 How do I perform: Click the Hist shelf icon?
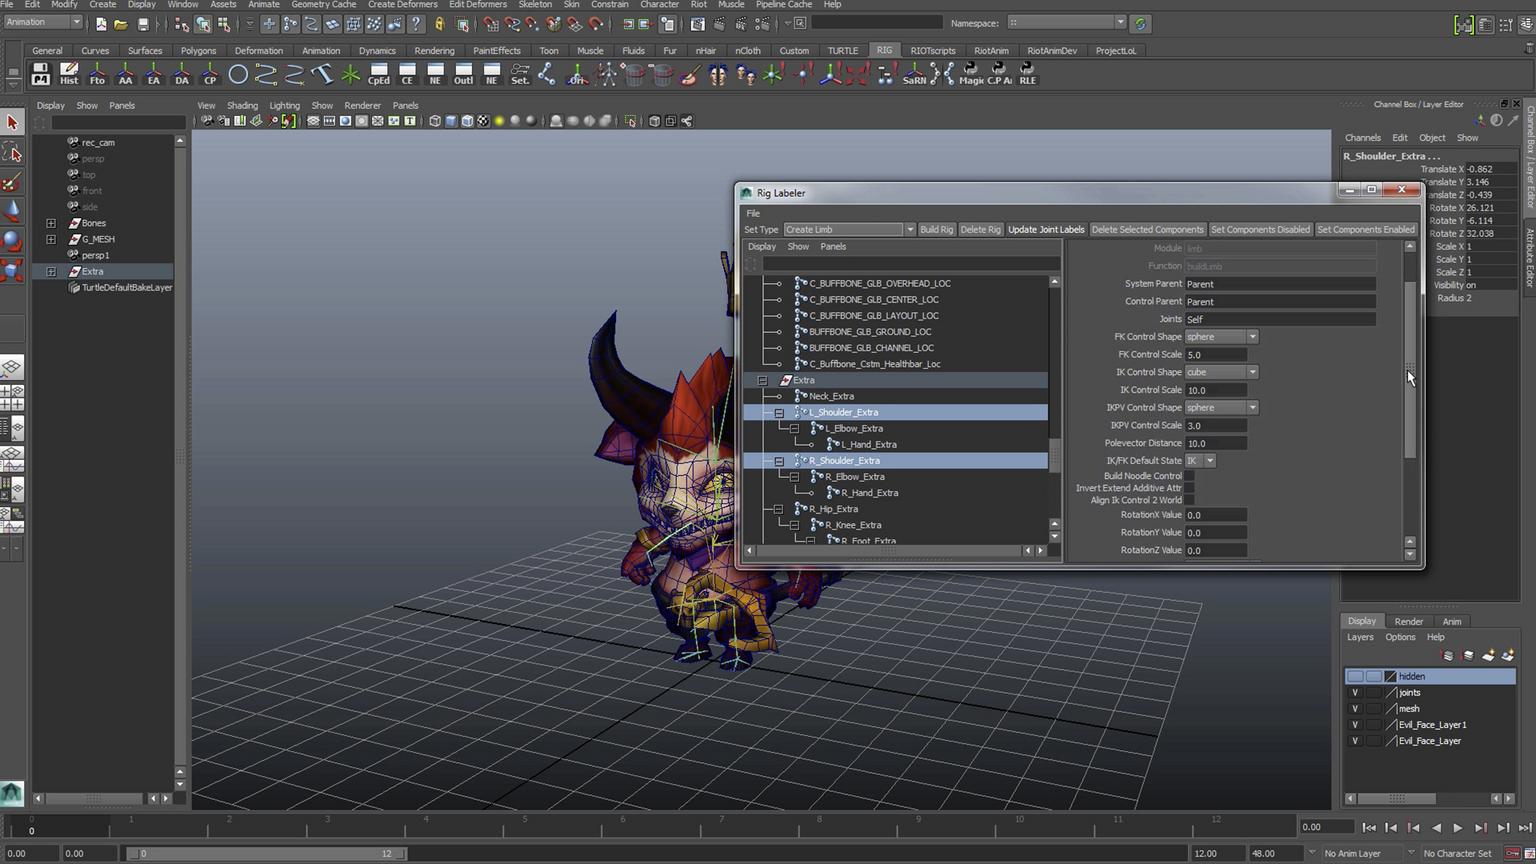coord(69,74)
